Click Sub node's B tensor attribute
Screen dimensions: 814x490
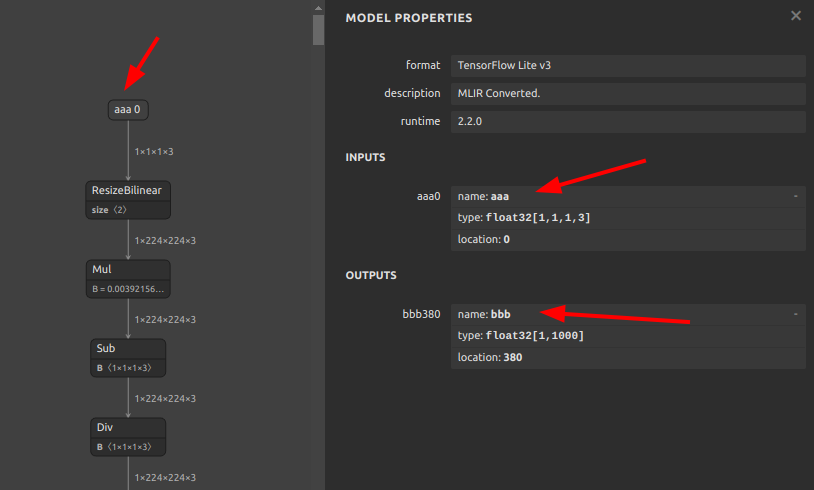(128, 368)
